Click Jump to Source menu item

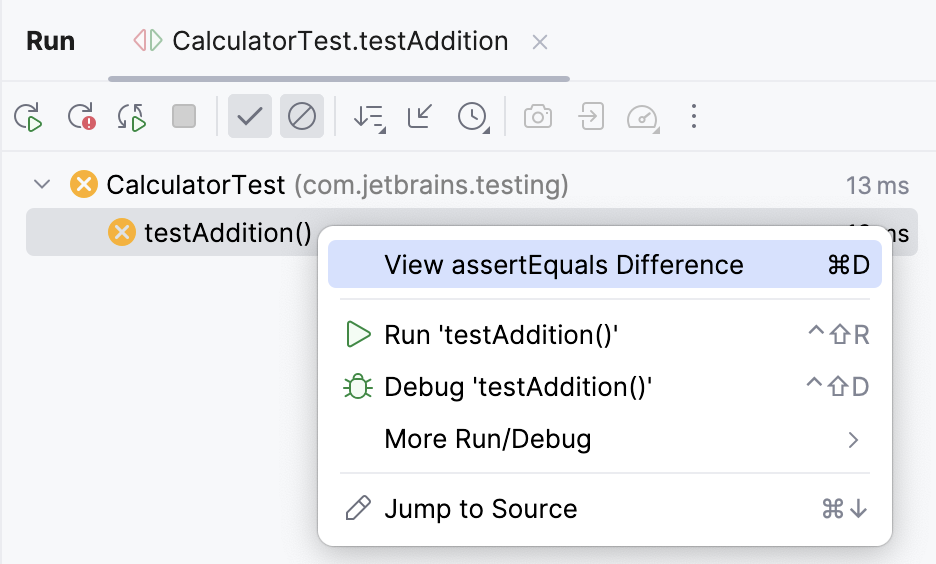pos(480,509)
